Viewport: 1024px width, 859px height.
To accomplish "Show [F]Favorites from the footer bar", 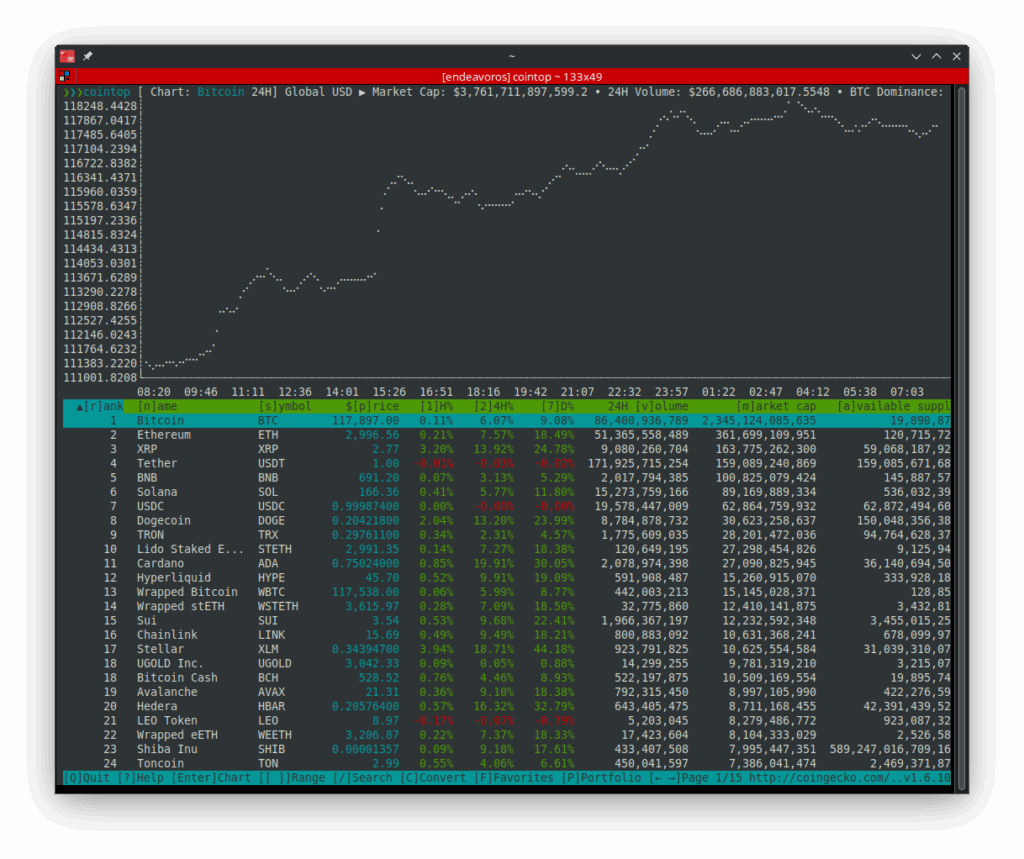I will [513, 778].
